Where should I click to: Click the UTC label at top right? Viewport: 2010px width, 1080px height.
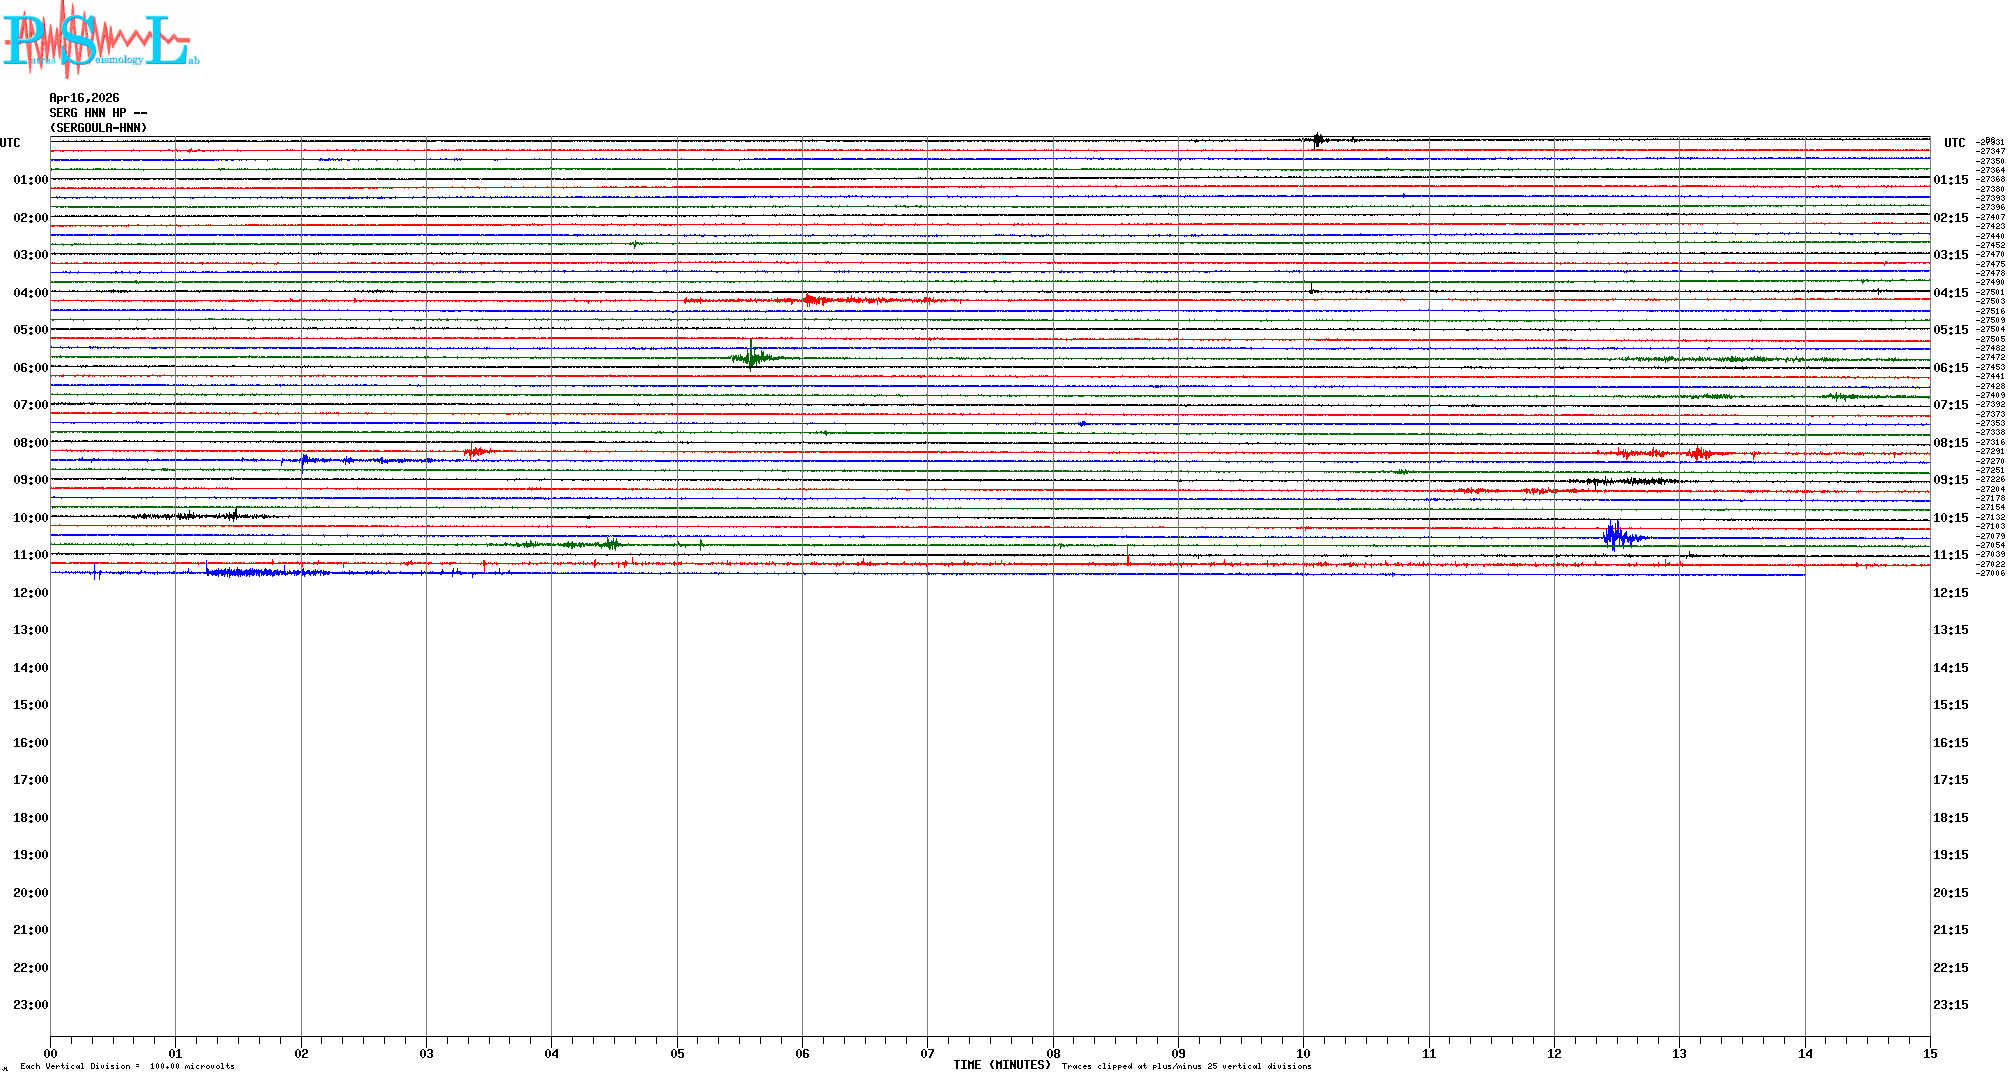pyautogui.click(x=1954, y=143)
